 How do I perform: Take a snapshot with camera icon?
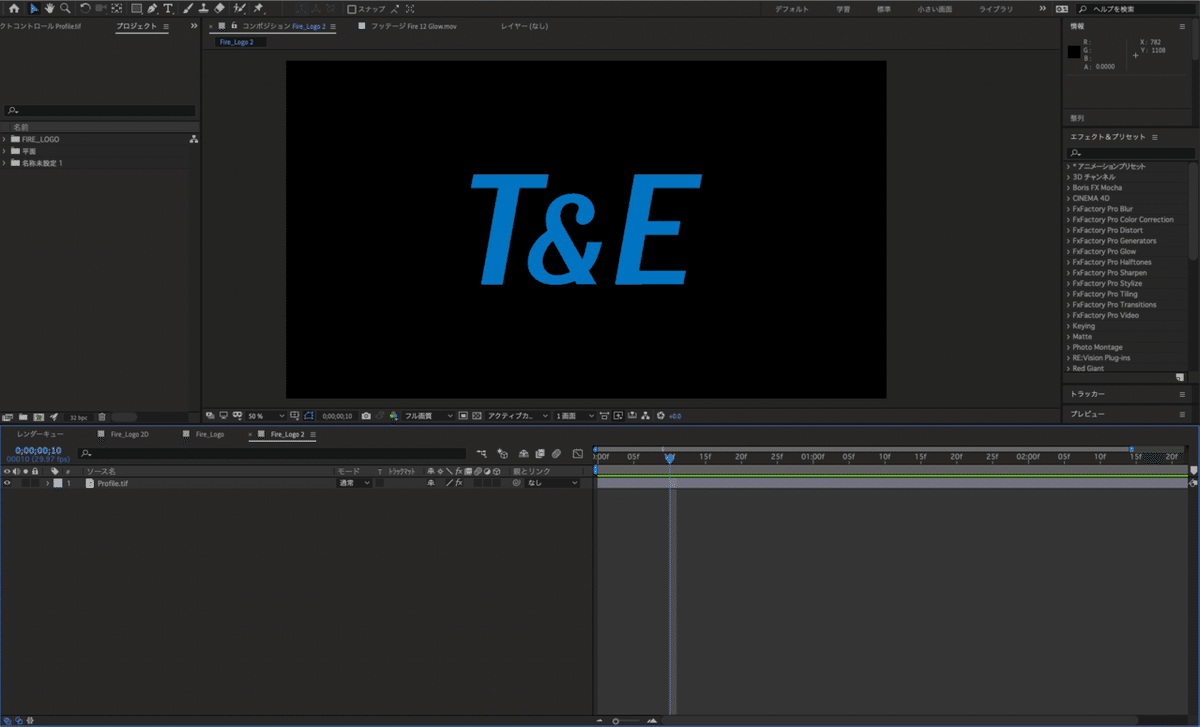pyautogui.click(x=367, y=415)
